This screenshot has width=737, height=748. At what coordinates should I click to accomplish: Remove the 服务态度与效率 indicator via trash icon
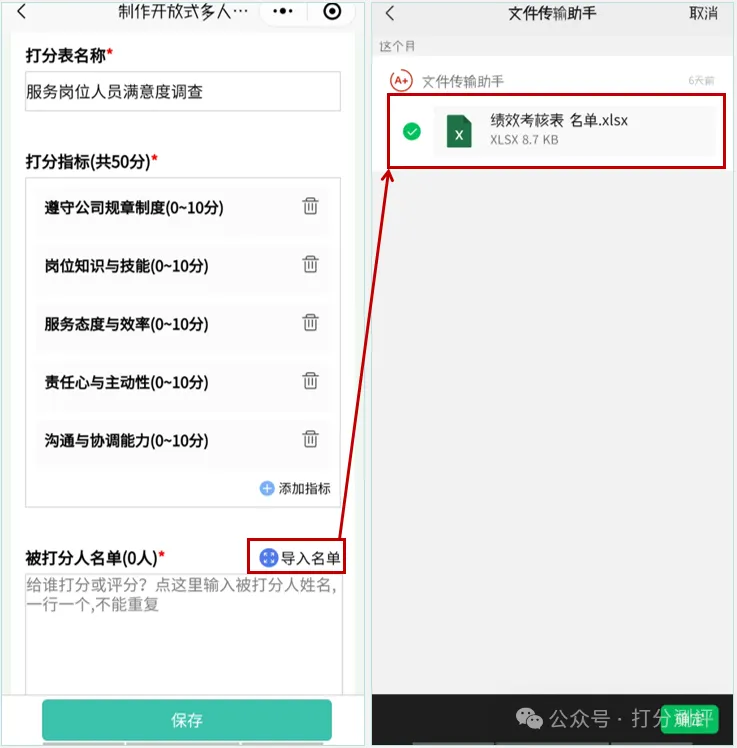(310, 322)
